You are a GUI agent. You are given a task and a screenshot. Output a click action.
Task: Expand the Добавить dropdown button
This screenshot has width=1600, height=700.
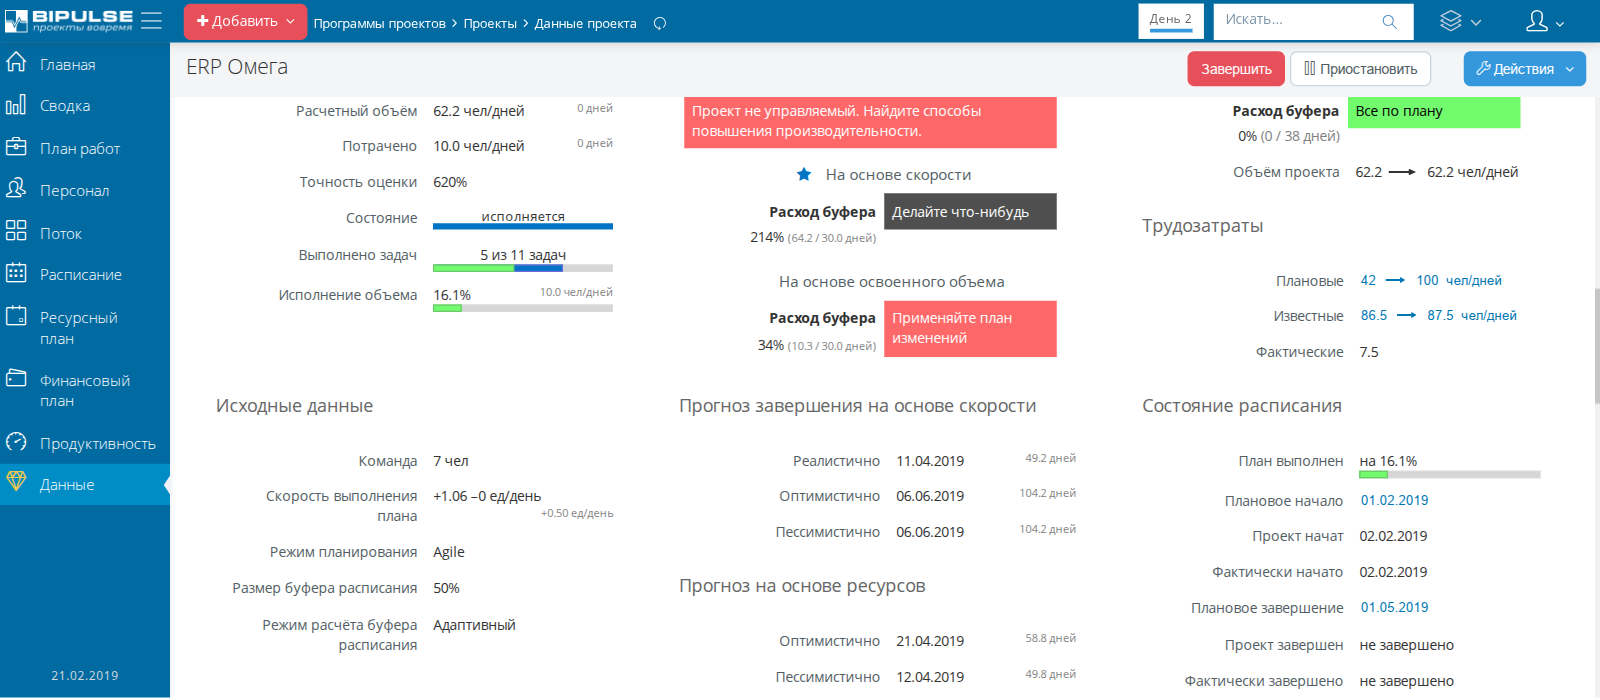[x=245, y=21]
